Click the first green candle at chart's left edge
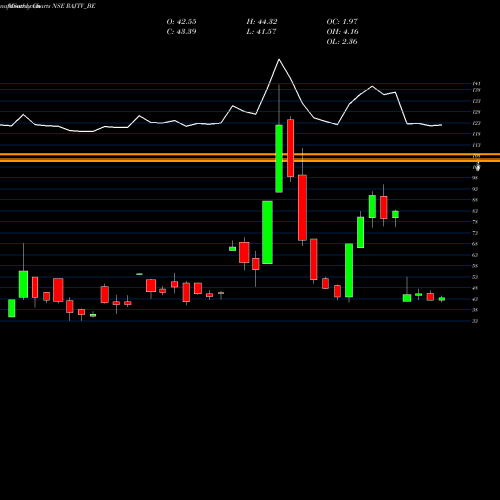 click(12, 308)
